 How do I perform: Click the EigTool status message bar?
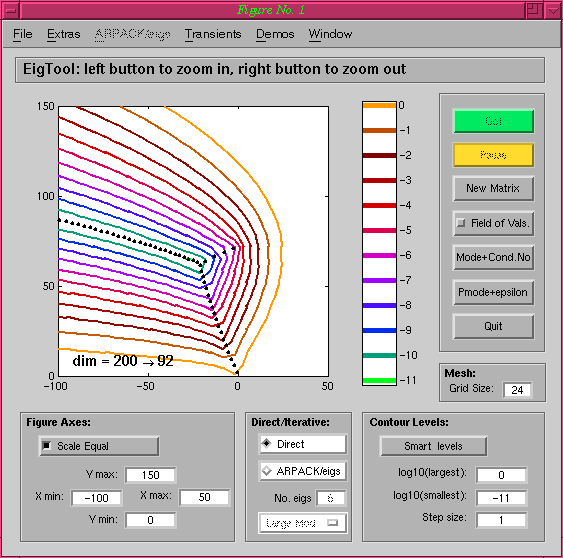tap(280, 69)
